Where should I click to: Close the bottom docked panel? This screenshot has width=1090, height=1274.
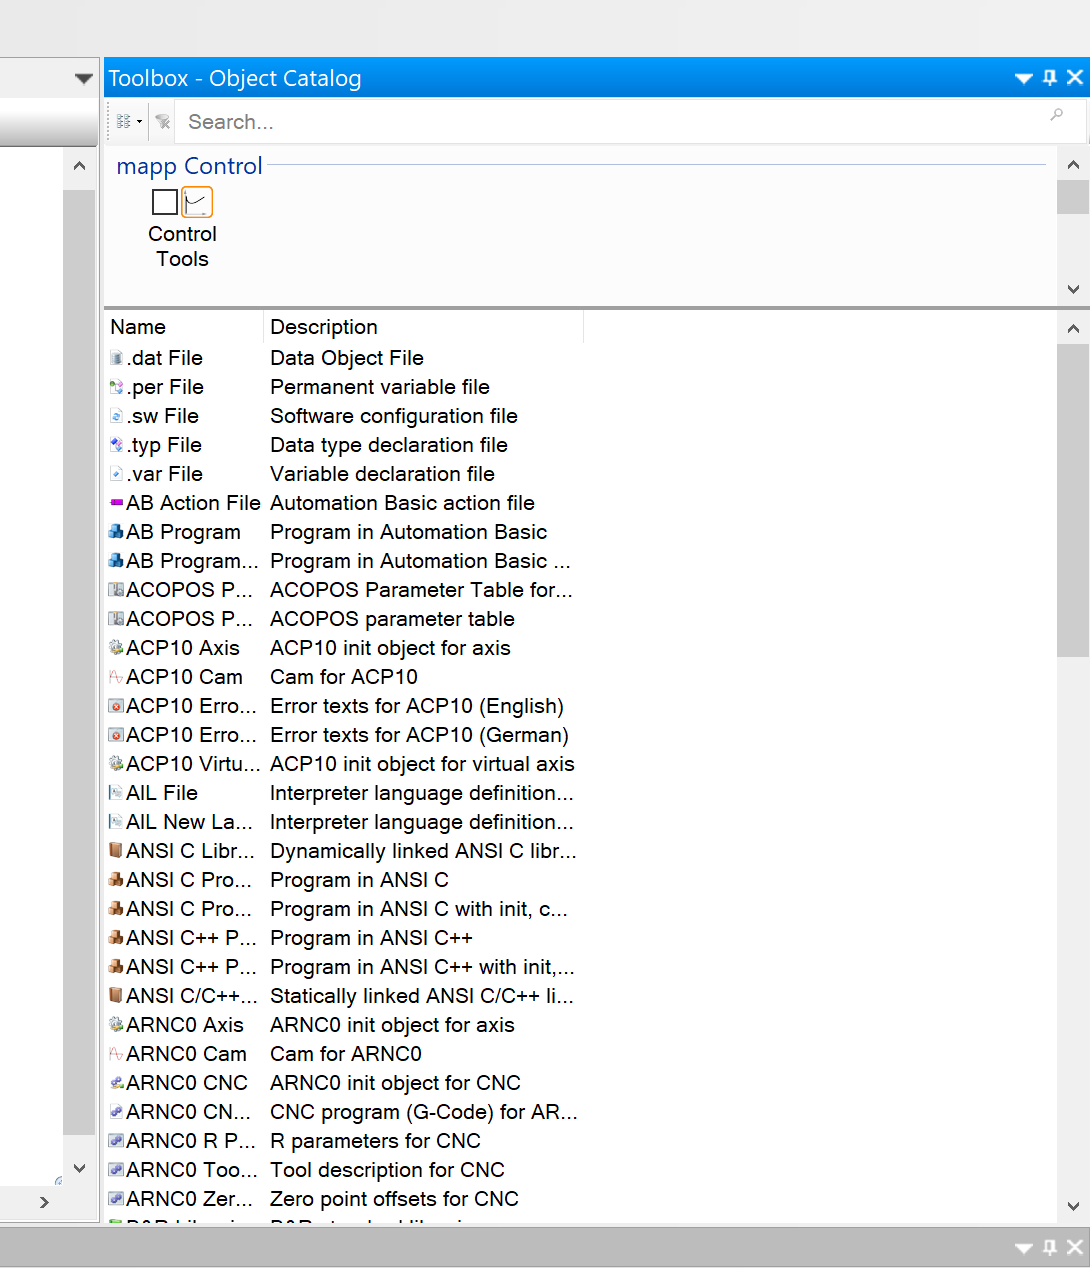1075,1247
